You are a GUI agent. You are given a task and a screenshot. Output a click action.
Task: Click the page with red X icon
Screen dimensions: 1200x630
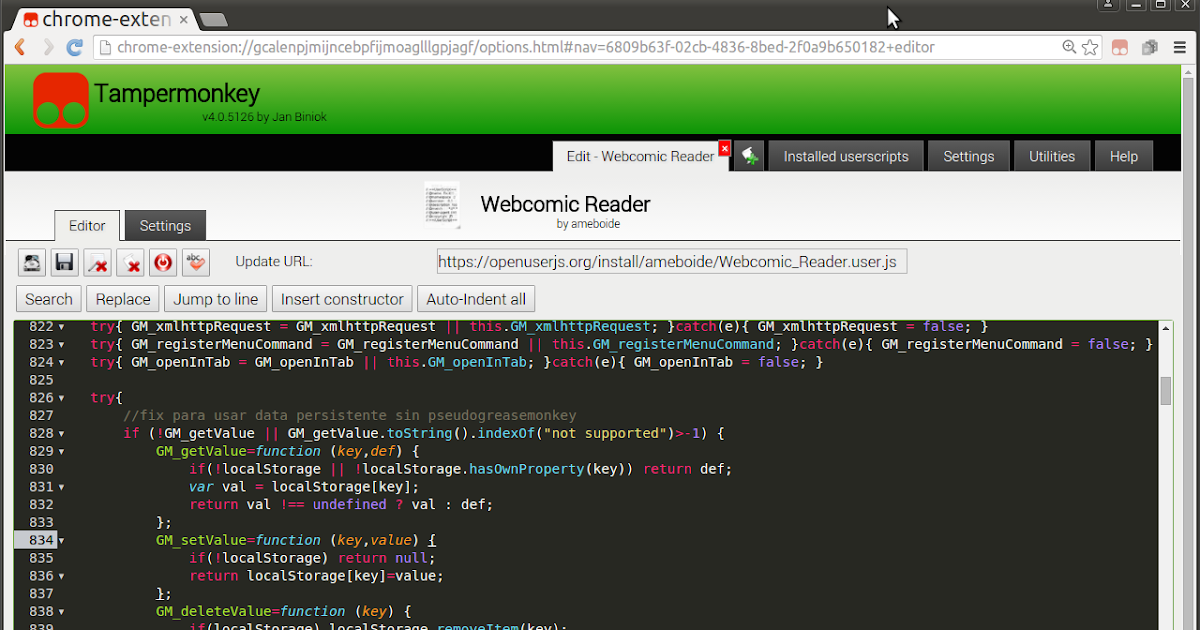[130, 262]
